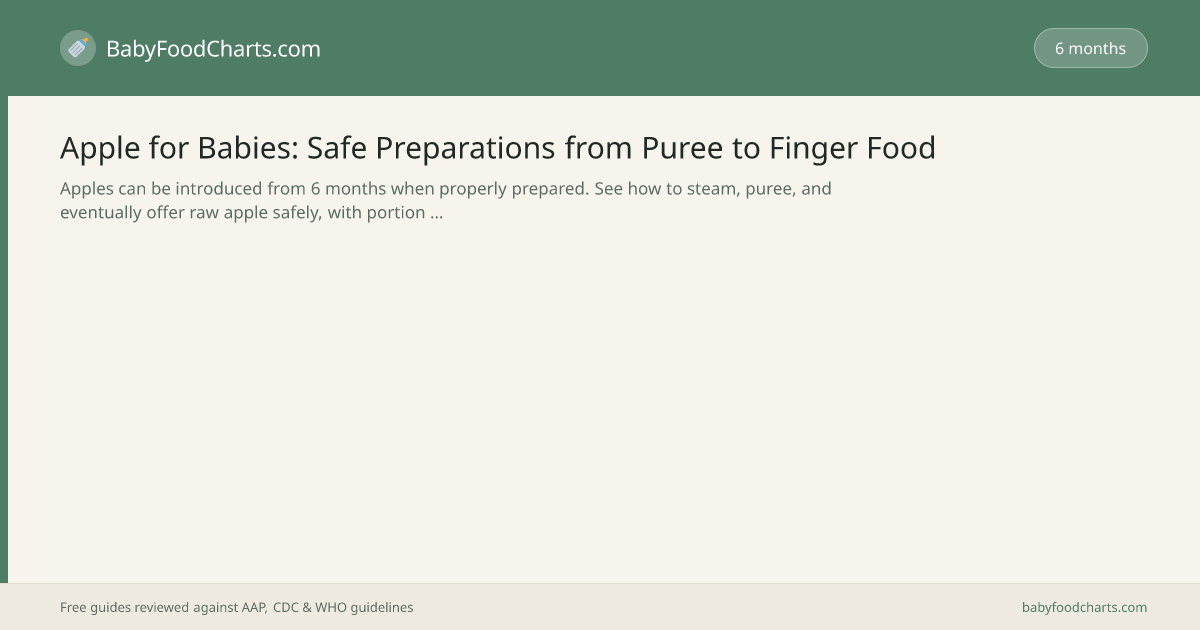
Task: Click the baby bottle logo icon
Action: [x=78, y=48]
